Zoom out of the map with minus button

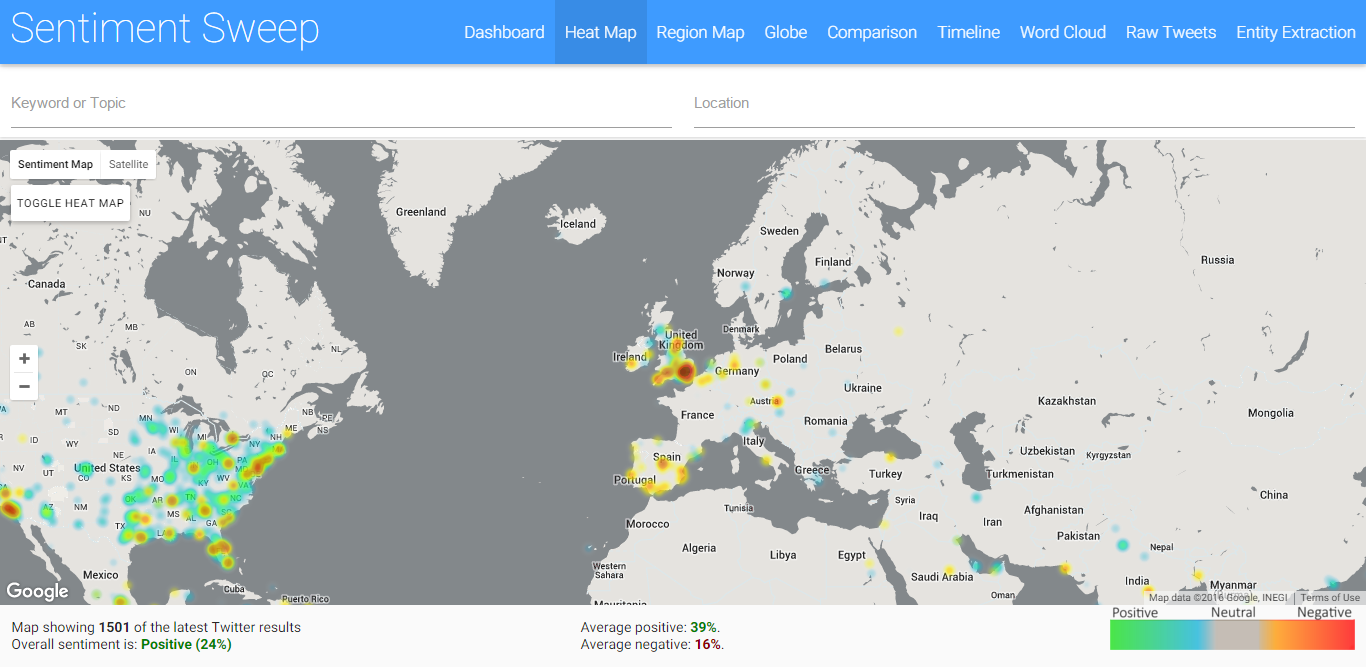(x=24, y=386)
